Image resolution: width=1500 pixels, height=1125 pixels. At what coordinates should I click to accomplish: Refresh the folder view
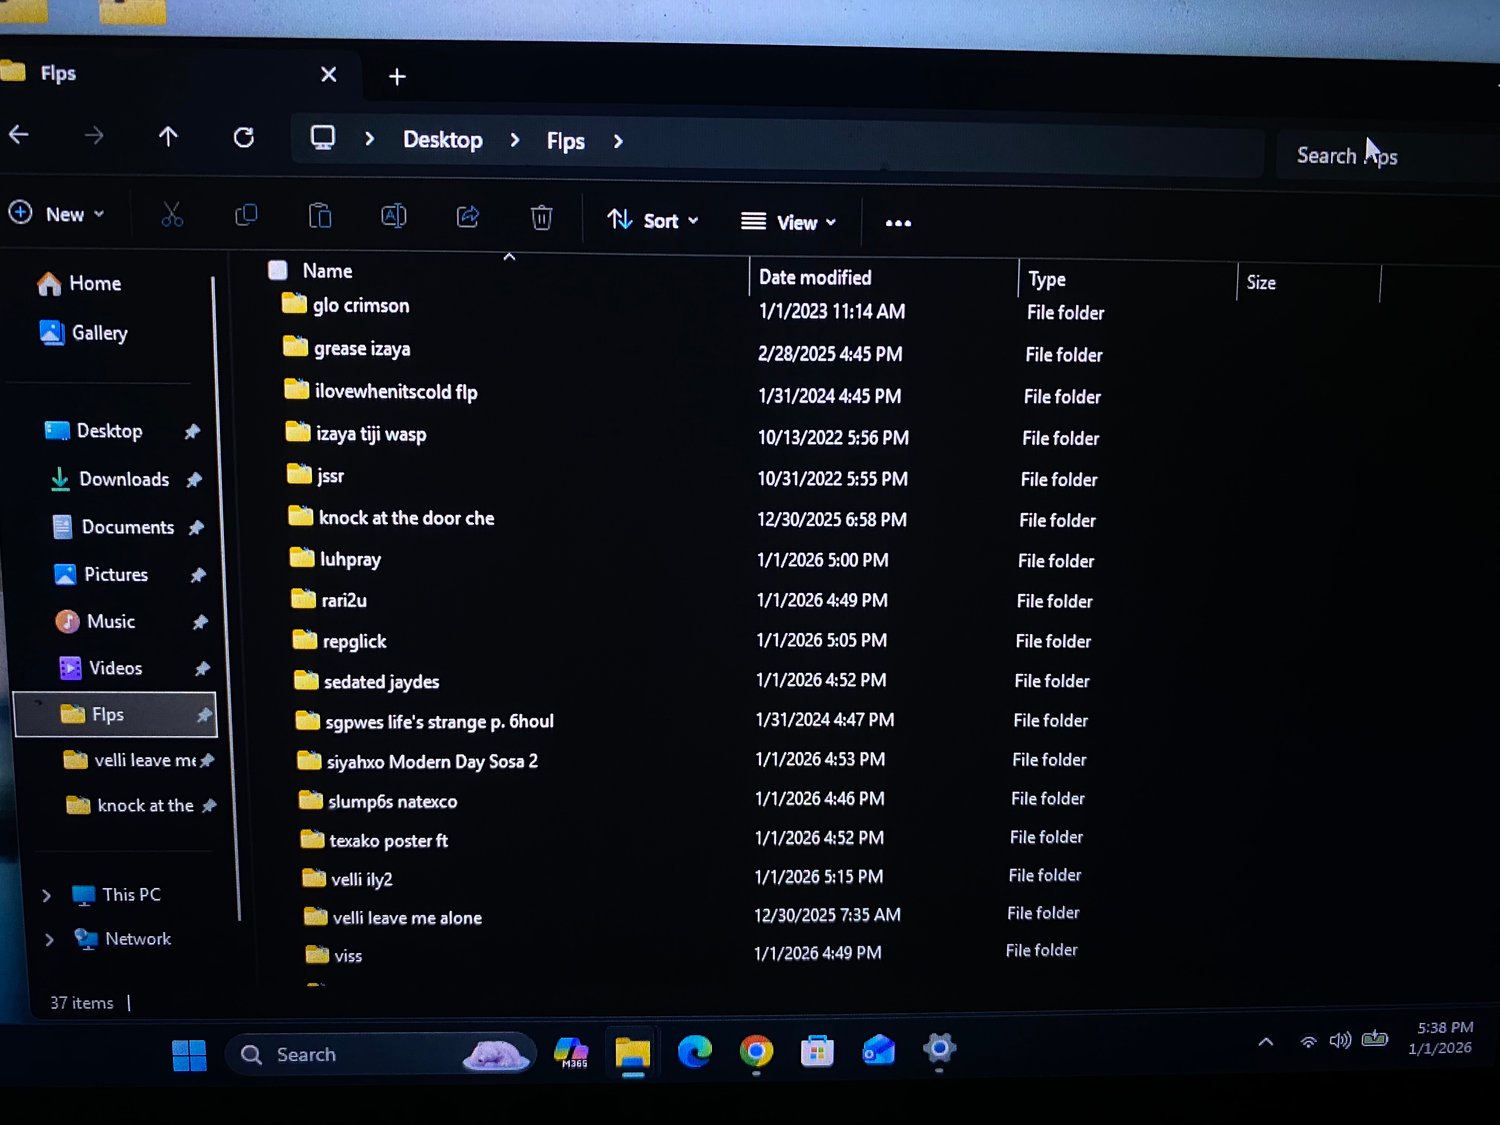click(x=243, y=137)
